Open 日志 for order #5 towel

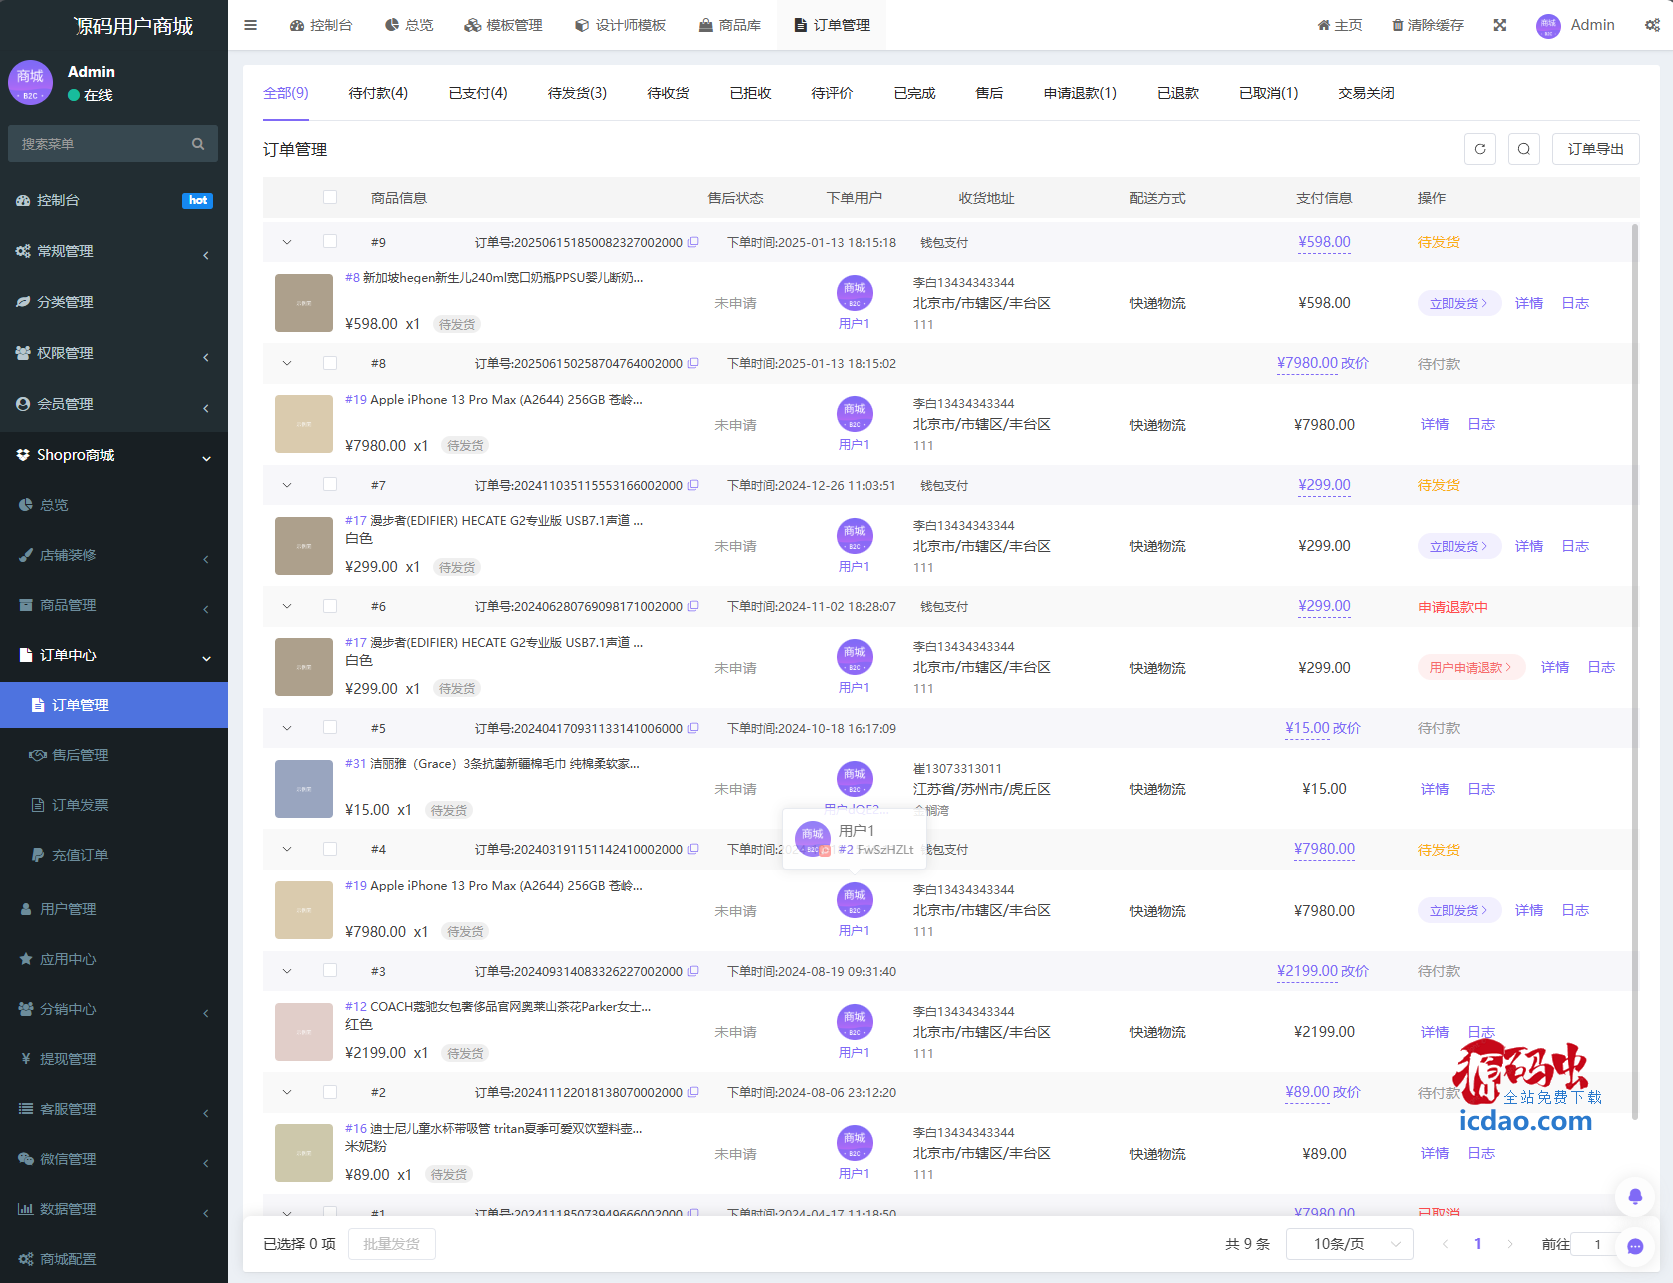[x=1481, y=789]
